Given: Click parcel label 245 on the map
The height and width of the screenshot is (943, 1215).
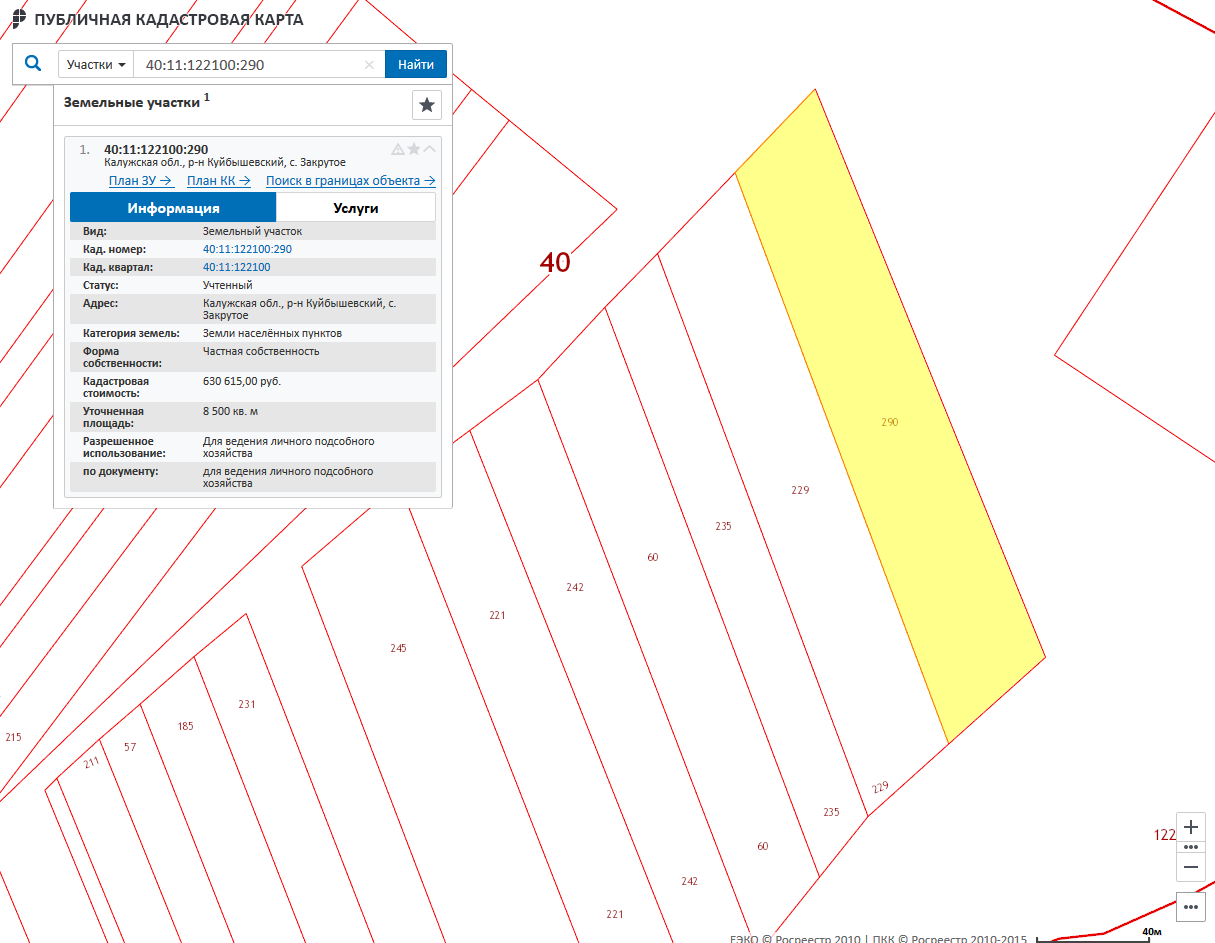Looking at the screenshot, I should coord(398,648).
